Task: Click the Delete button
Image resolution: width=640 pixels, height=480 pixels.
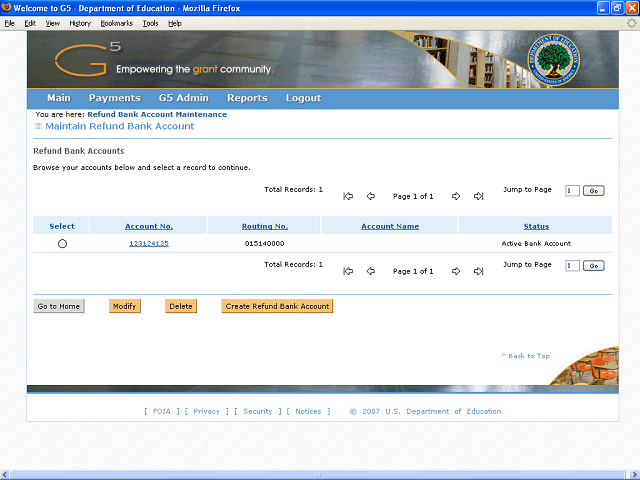Action: coord(181,306)
